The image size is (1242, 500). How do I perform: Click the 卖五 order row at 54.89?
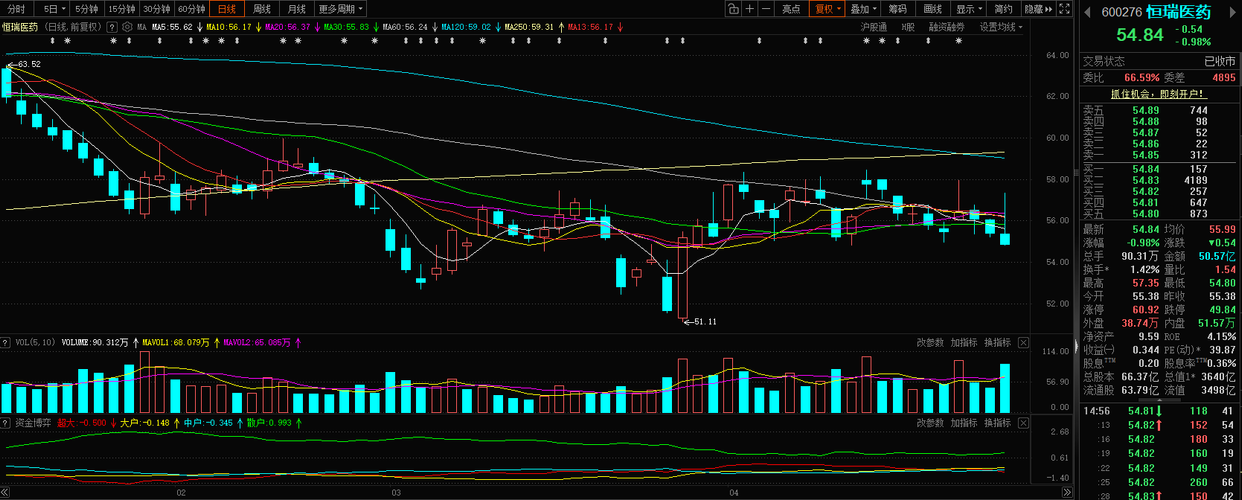click(x=1159, y=110)
